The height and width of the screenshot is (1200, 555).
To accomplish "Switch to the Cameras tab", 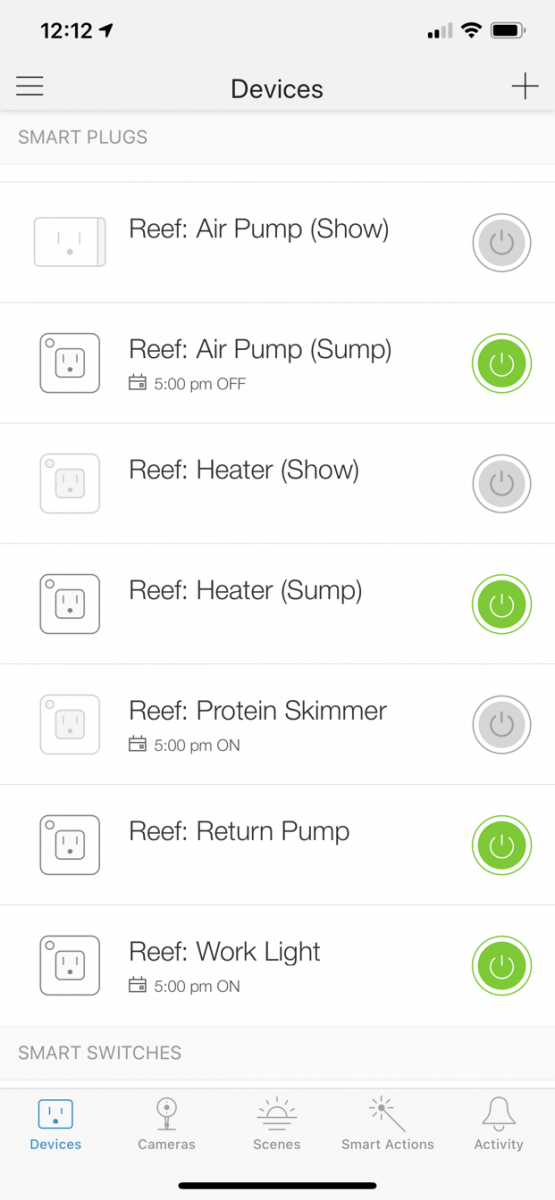I will click(167, 1124).
